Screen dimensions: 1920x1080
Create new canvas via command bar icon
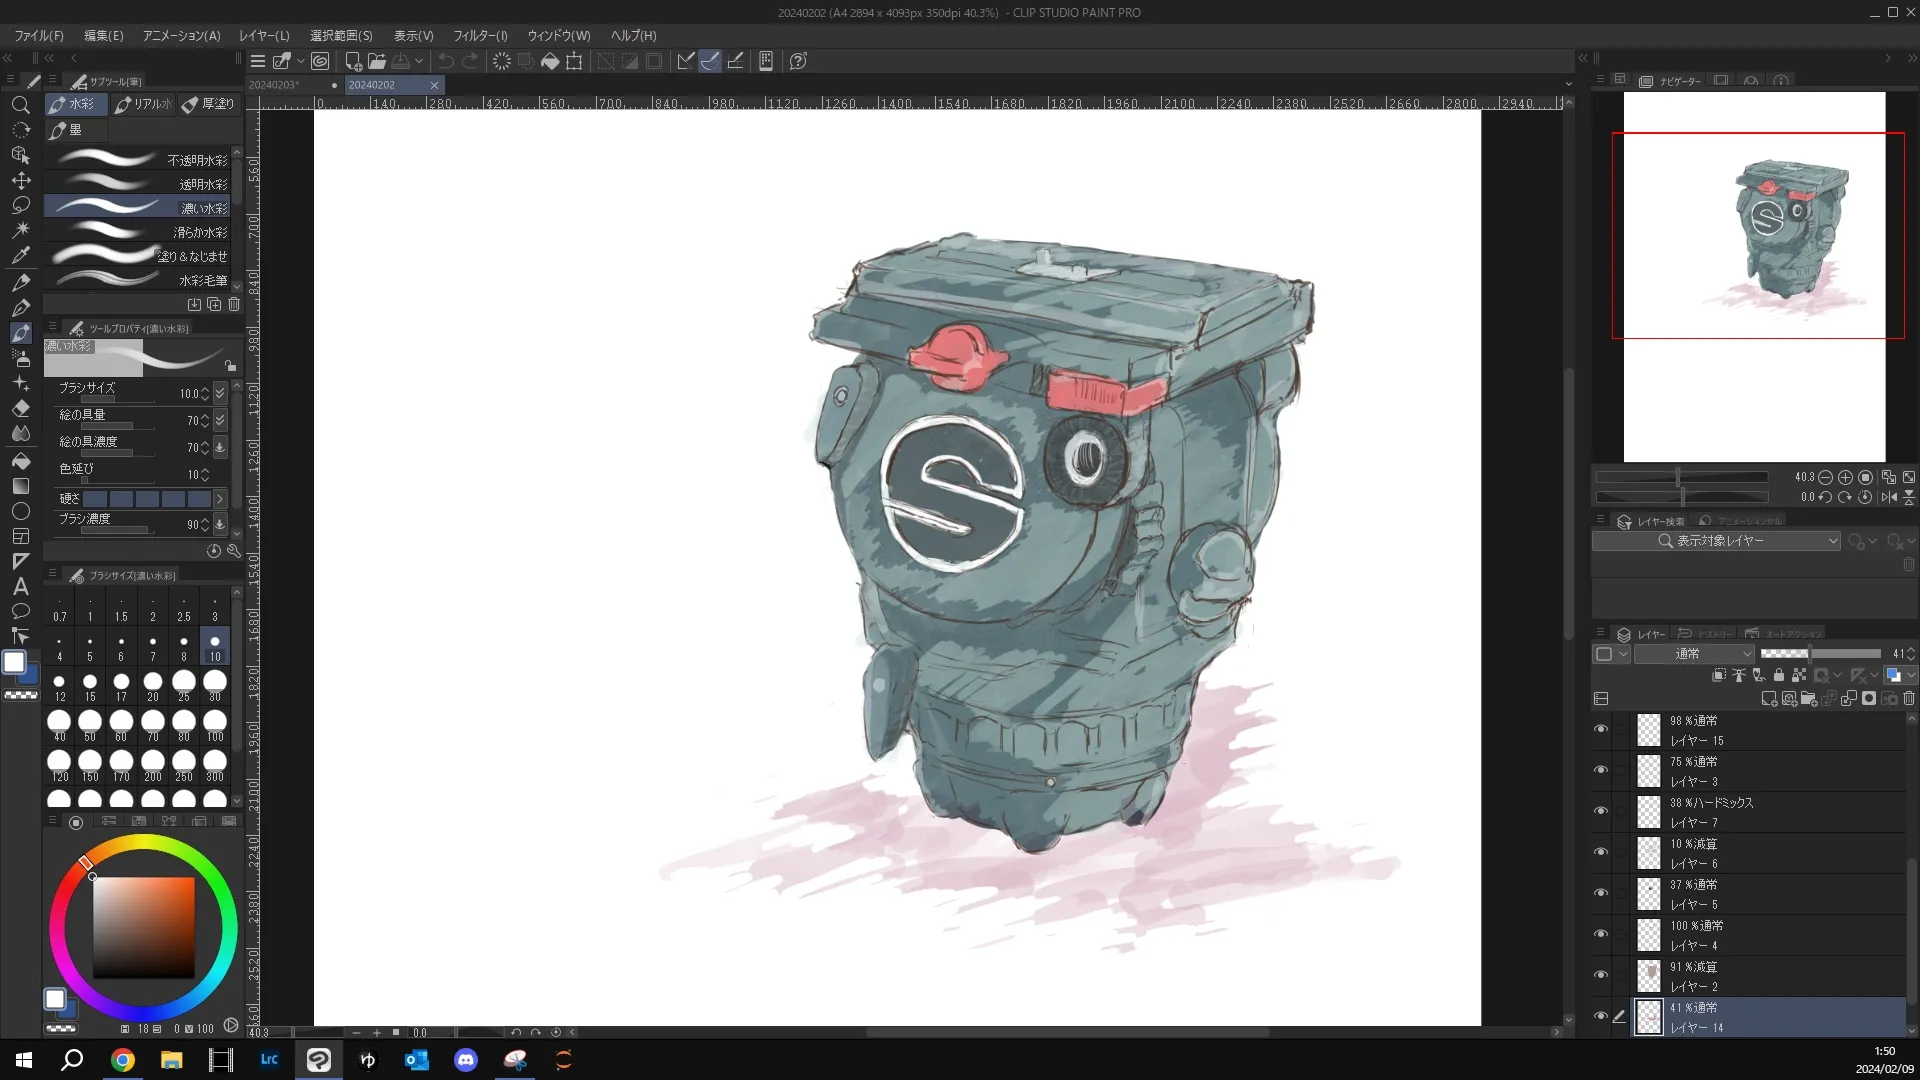tap(353, 61)
